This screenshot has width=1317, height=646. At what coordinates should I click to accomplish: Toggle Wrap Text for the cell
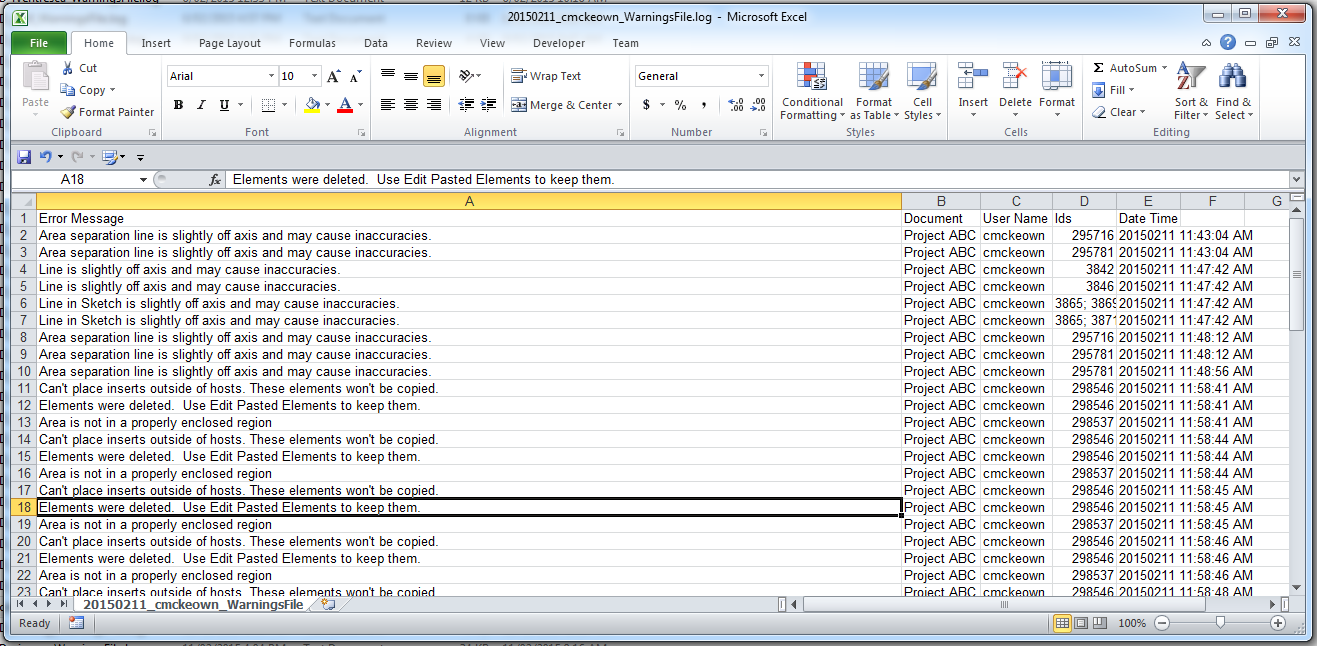pos(546,76)
